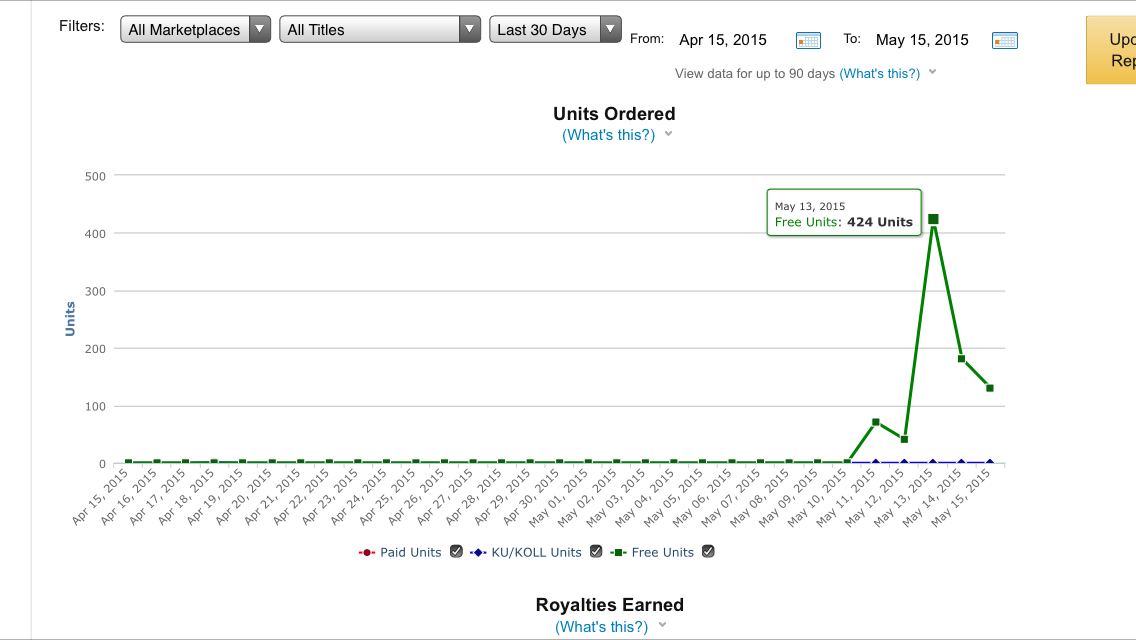Click the KU/KOLL Units blue legend marker
The width and height of the screenshot is (1136, 640).
[x=478, y=552]
